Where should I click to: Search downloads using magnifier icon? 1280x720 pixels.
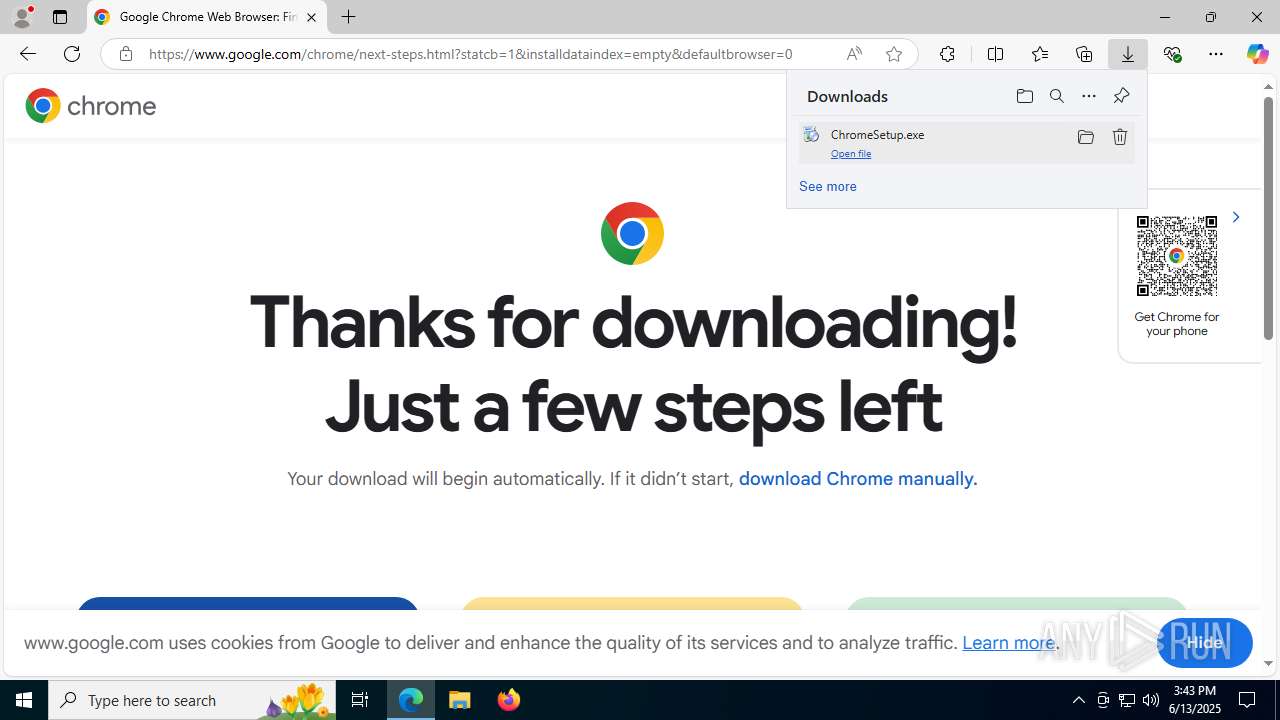click(1057, 96)
